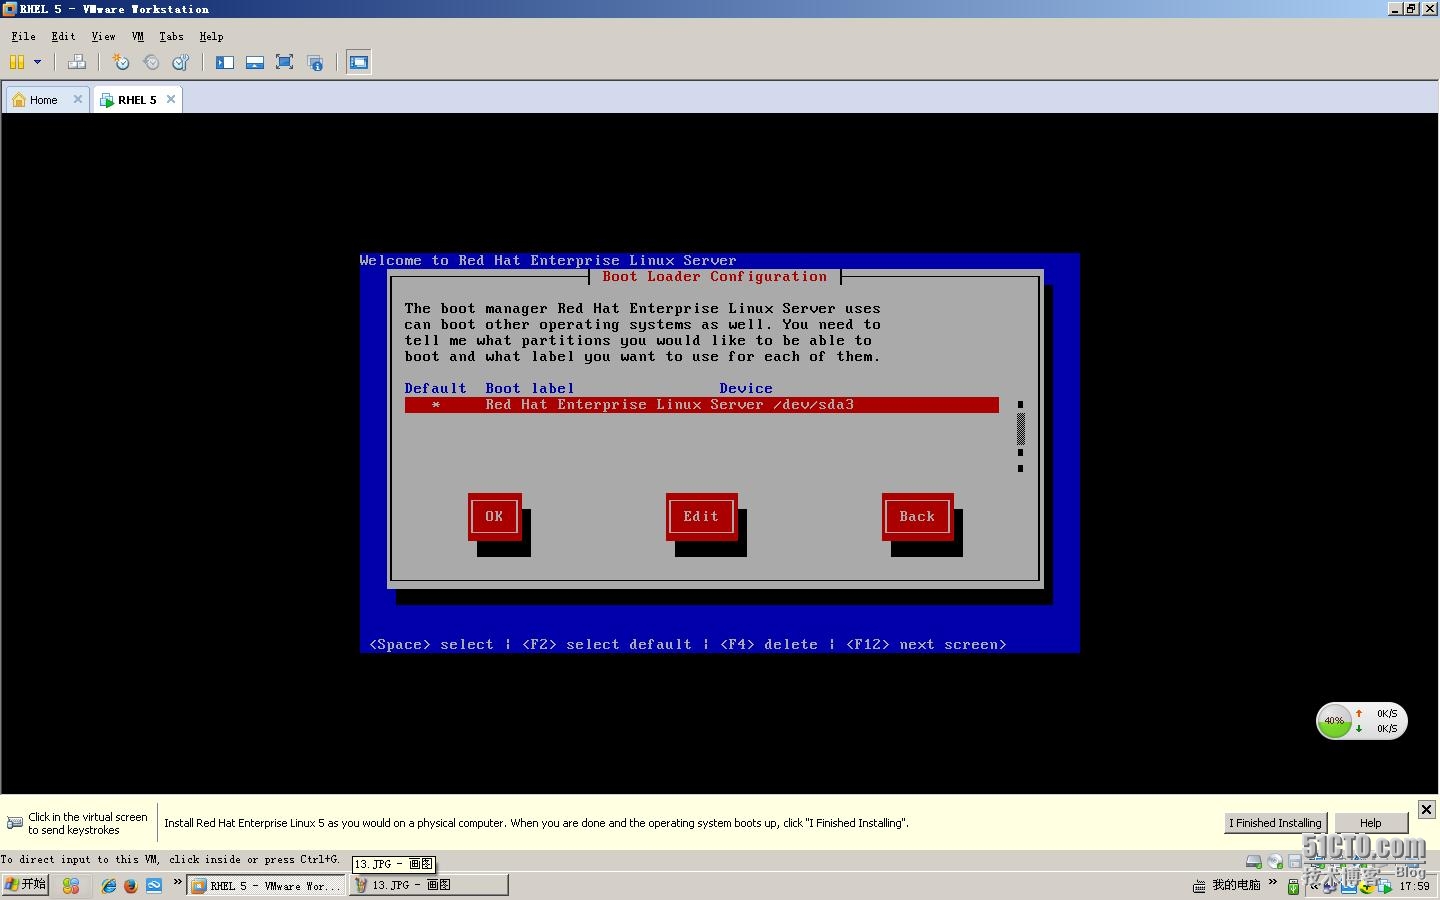Screen dimensions: 1440x900
Task: Pause the VM with the suspend button
Action: 17,62
